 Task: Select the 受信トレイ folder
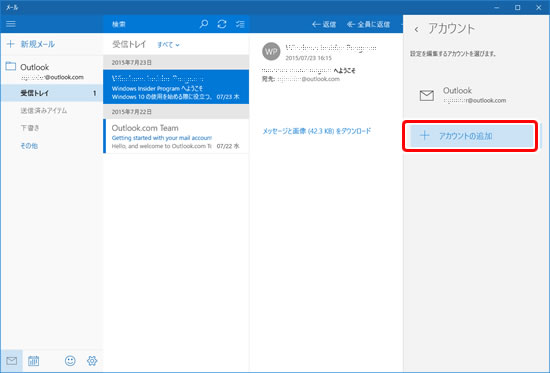tap(52, 93)
